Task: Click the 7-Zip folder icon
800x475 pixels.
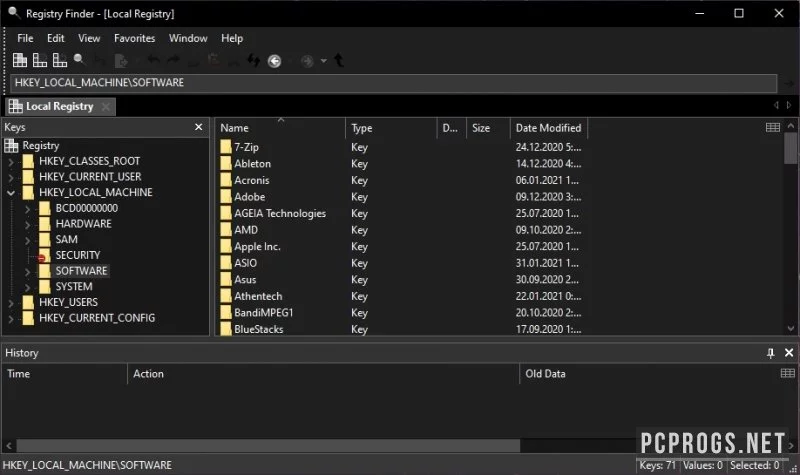Action: 226,147
